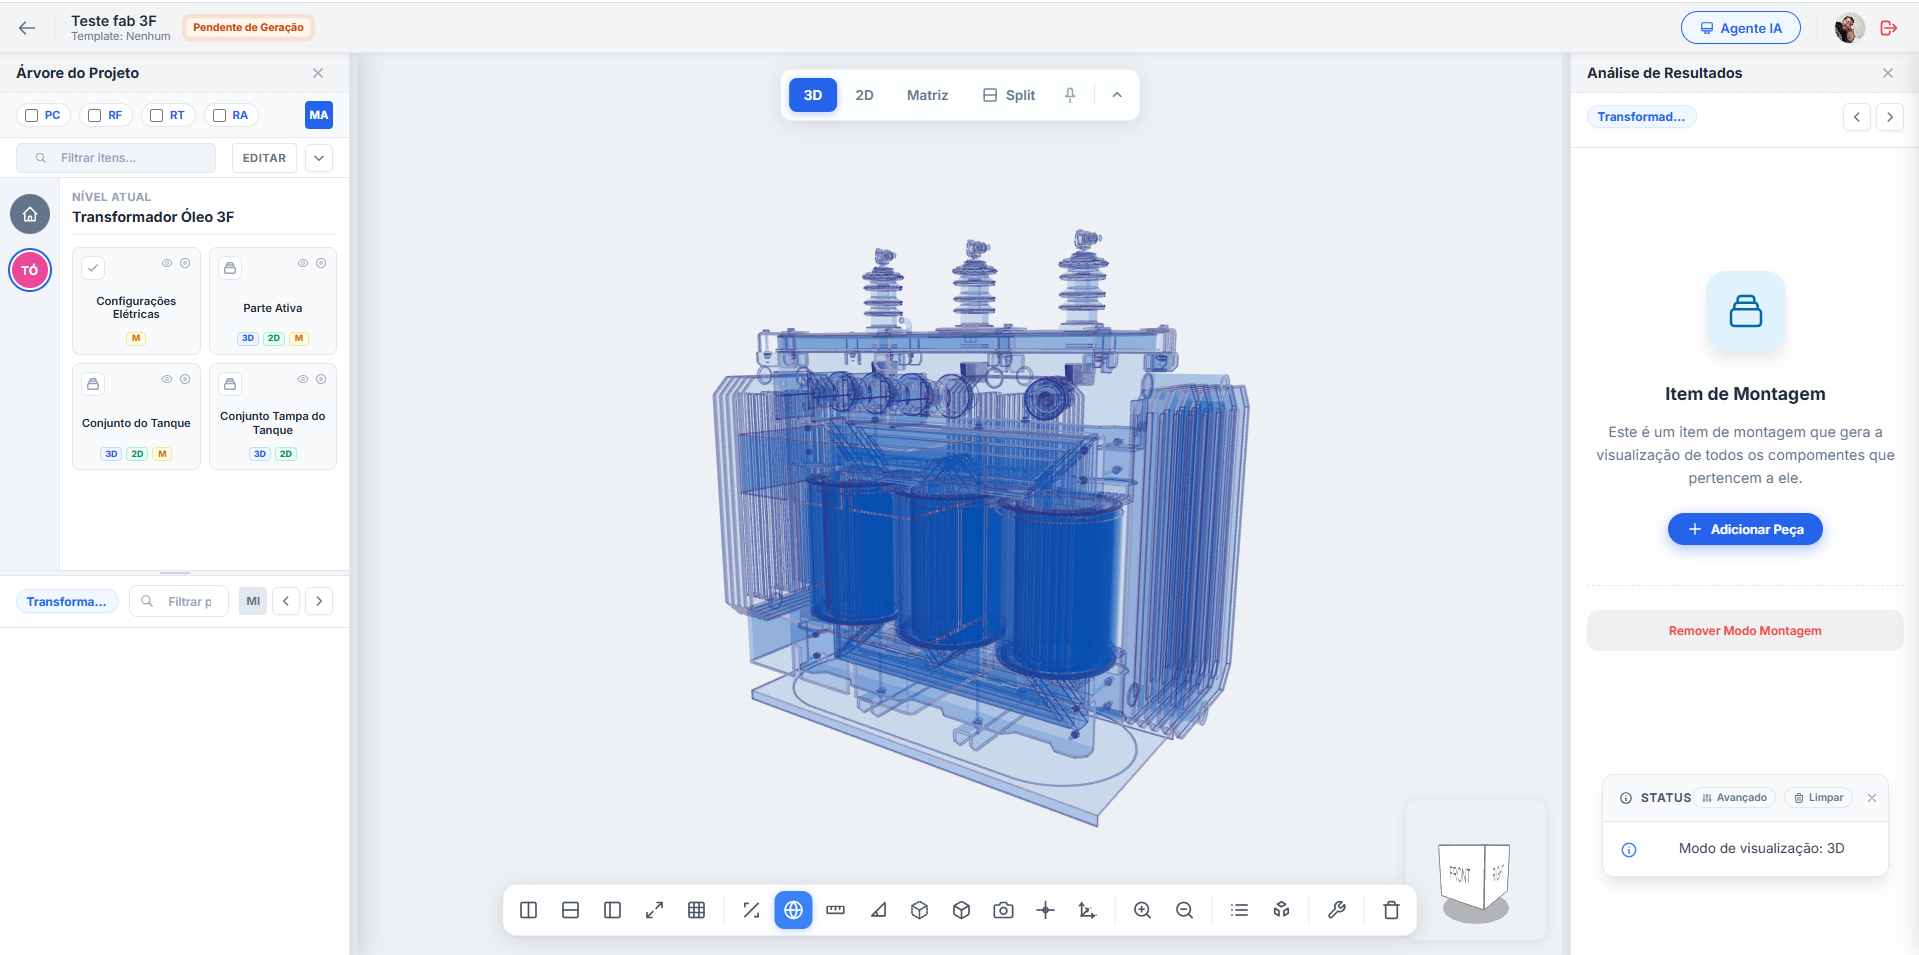Select the two-column vertical split layout icon
The height and width of the screenshot is (955, 1919).
(529, 910)
